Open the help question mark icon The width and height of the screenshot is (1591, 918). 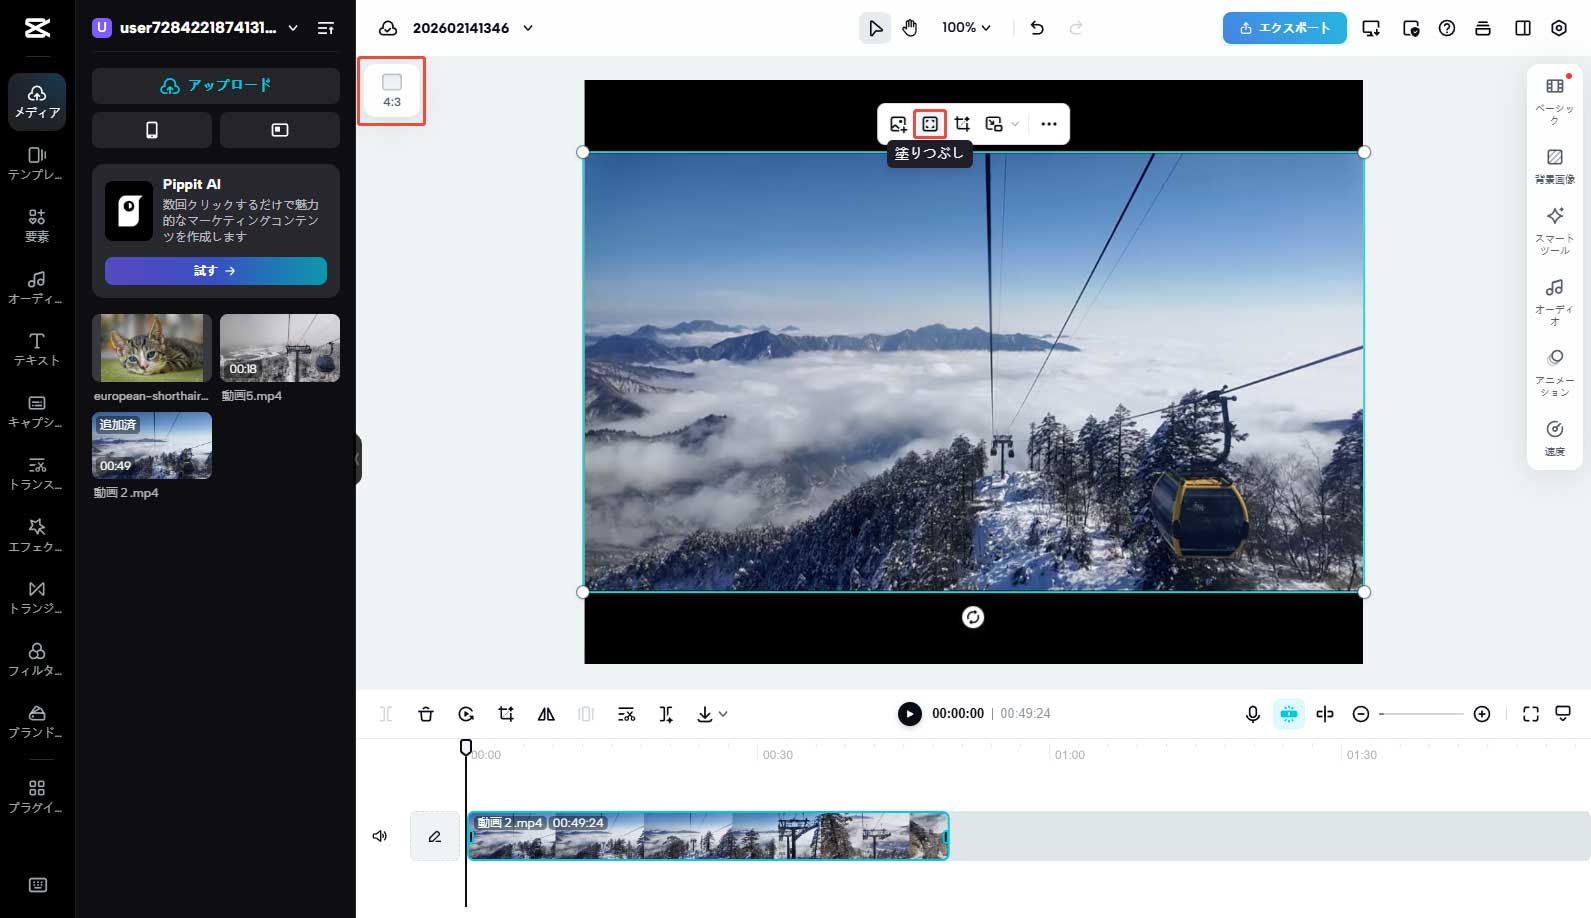coord(1447,28)
